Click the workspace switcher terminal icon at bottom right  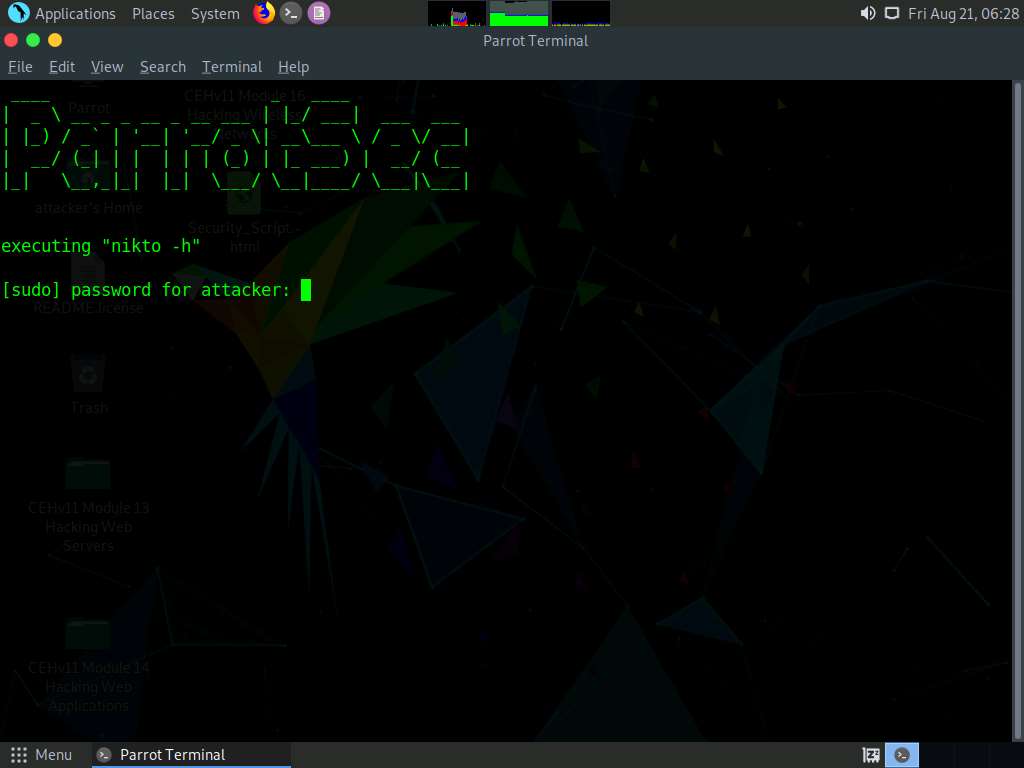(x=902, y=755)
